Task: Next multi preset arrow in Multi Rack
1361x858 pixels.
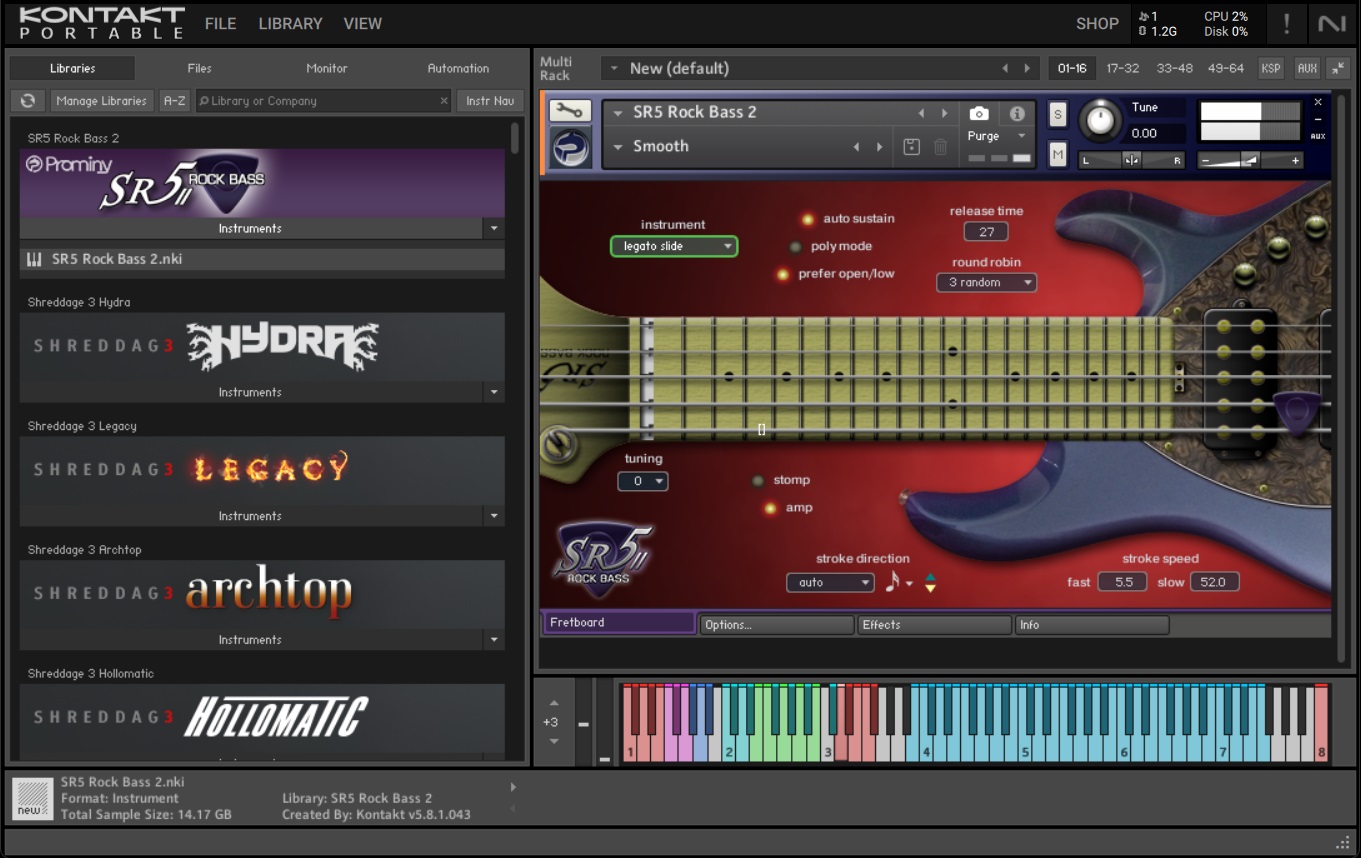Action: [1027, 68]
